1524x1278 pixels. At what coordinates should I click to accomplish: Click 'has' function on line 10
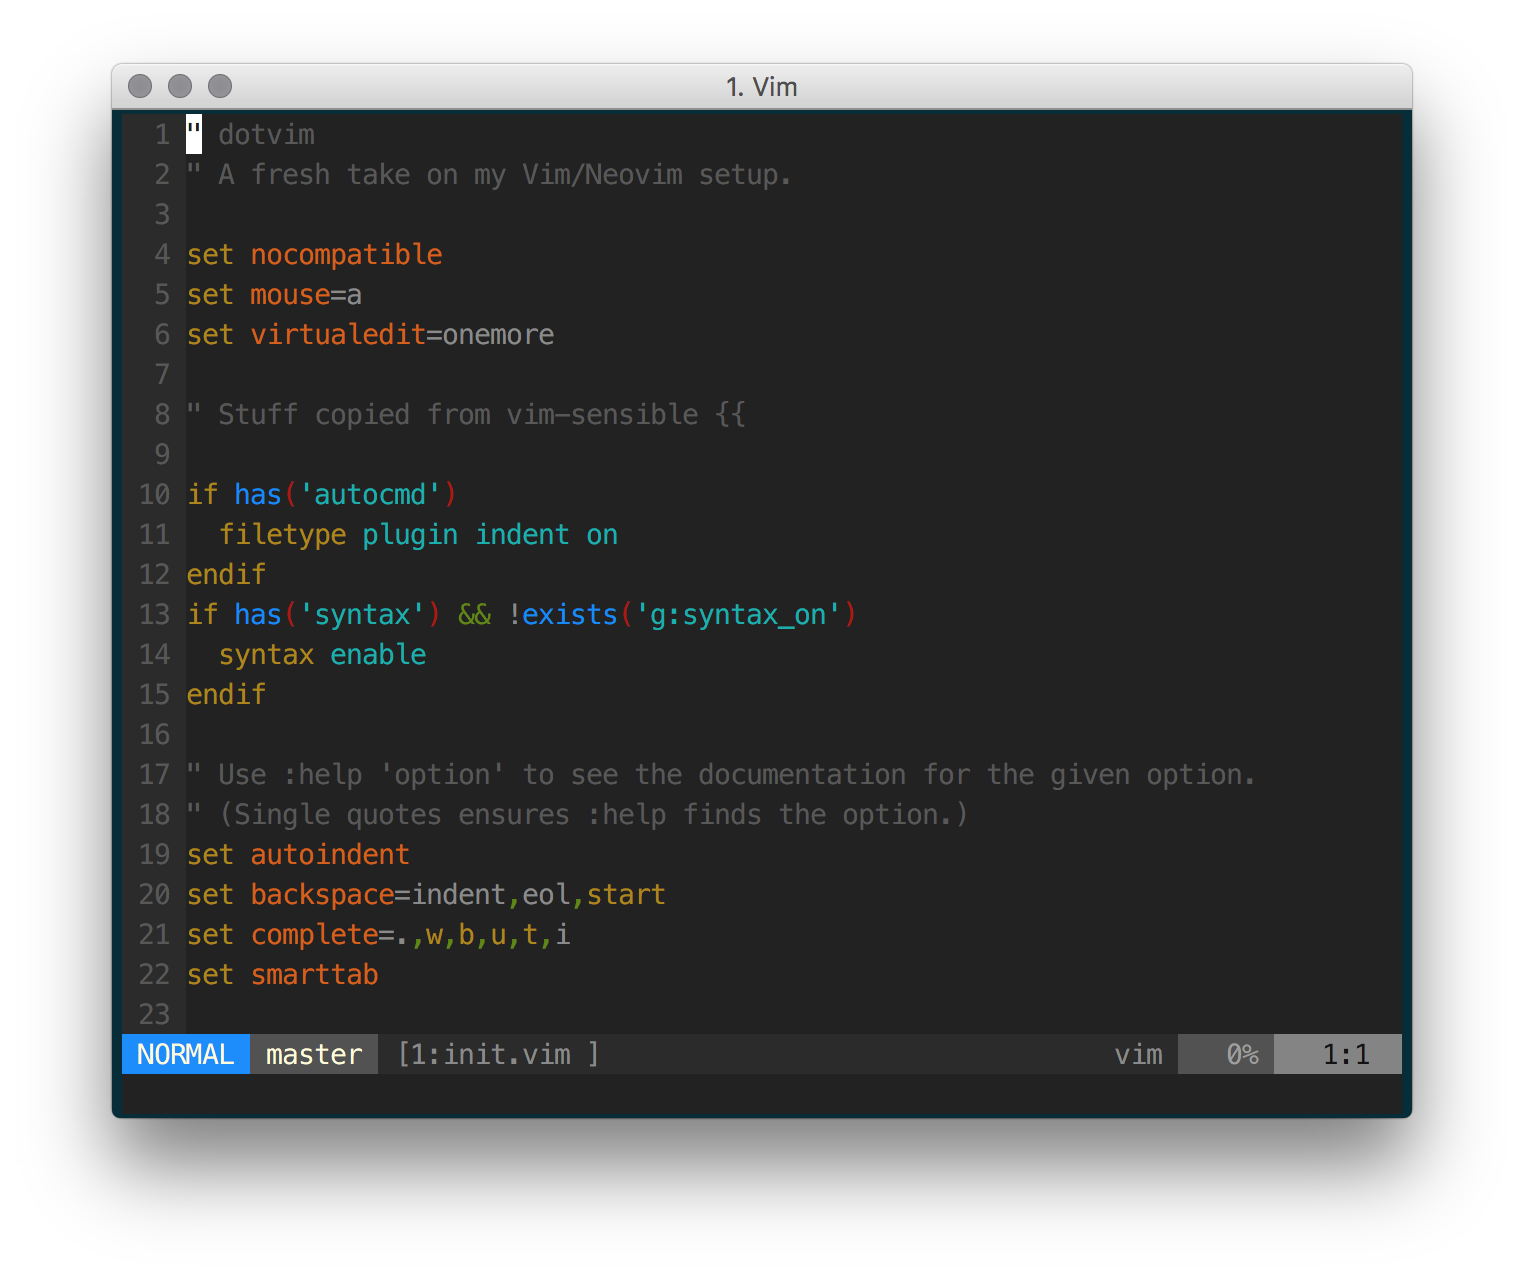258,494
